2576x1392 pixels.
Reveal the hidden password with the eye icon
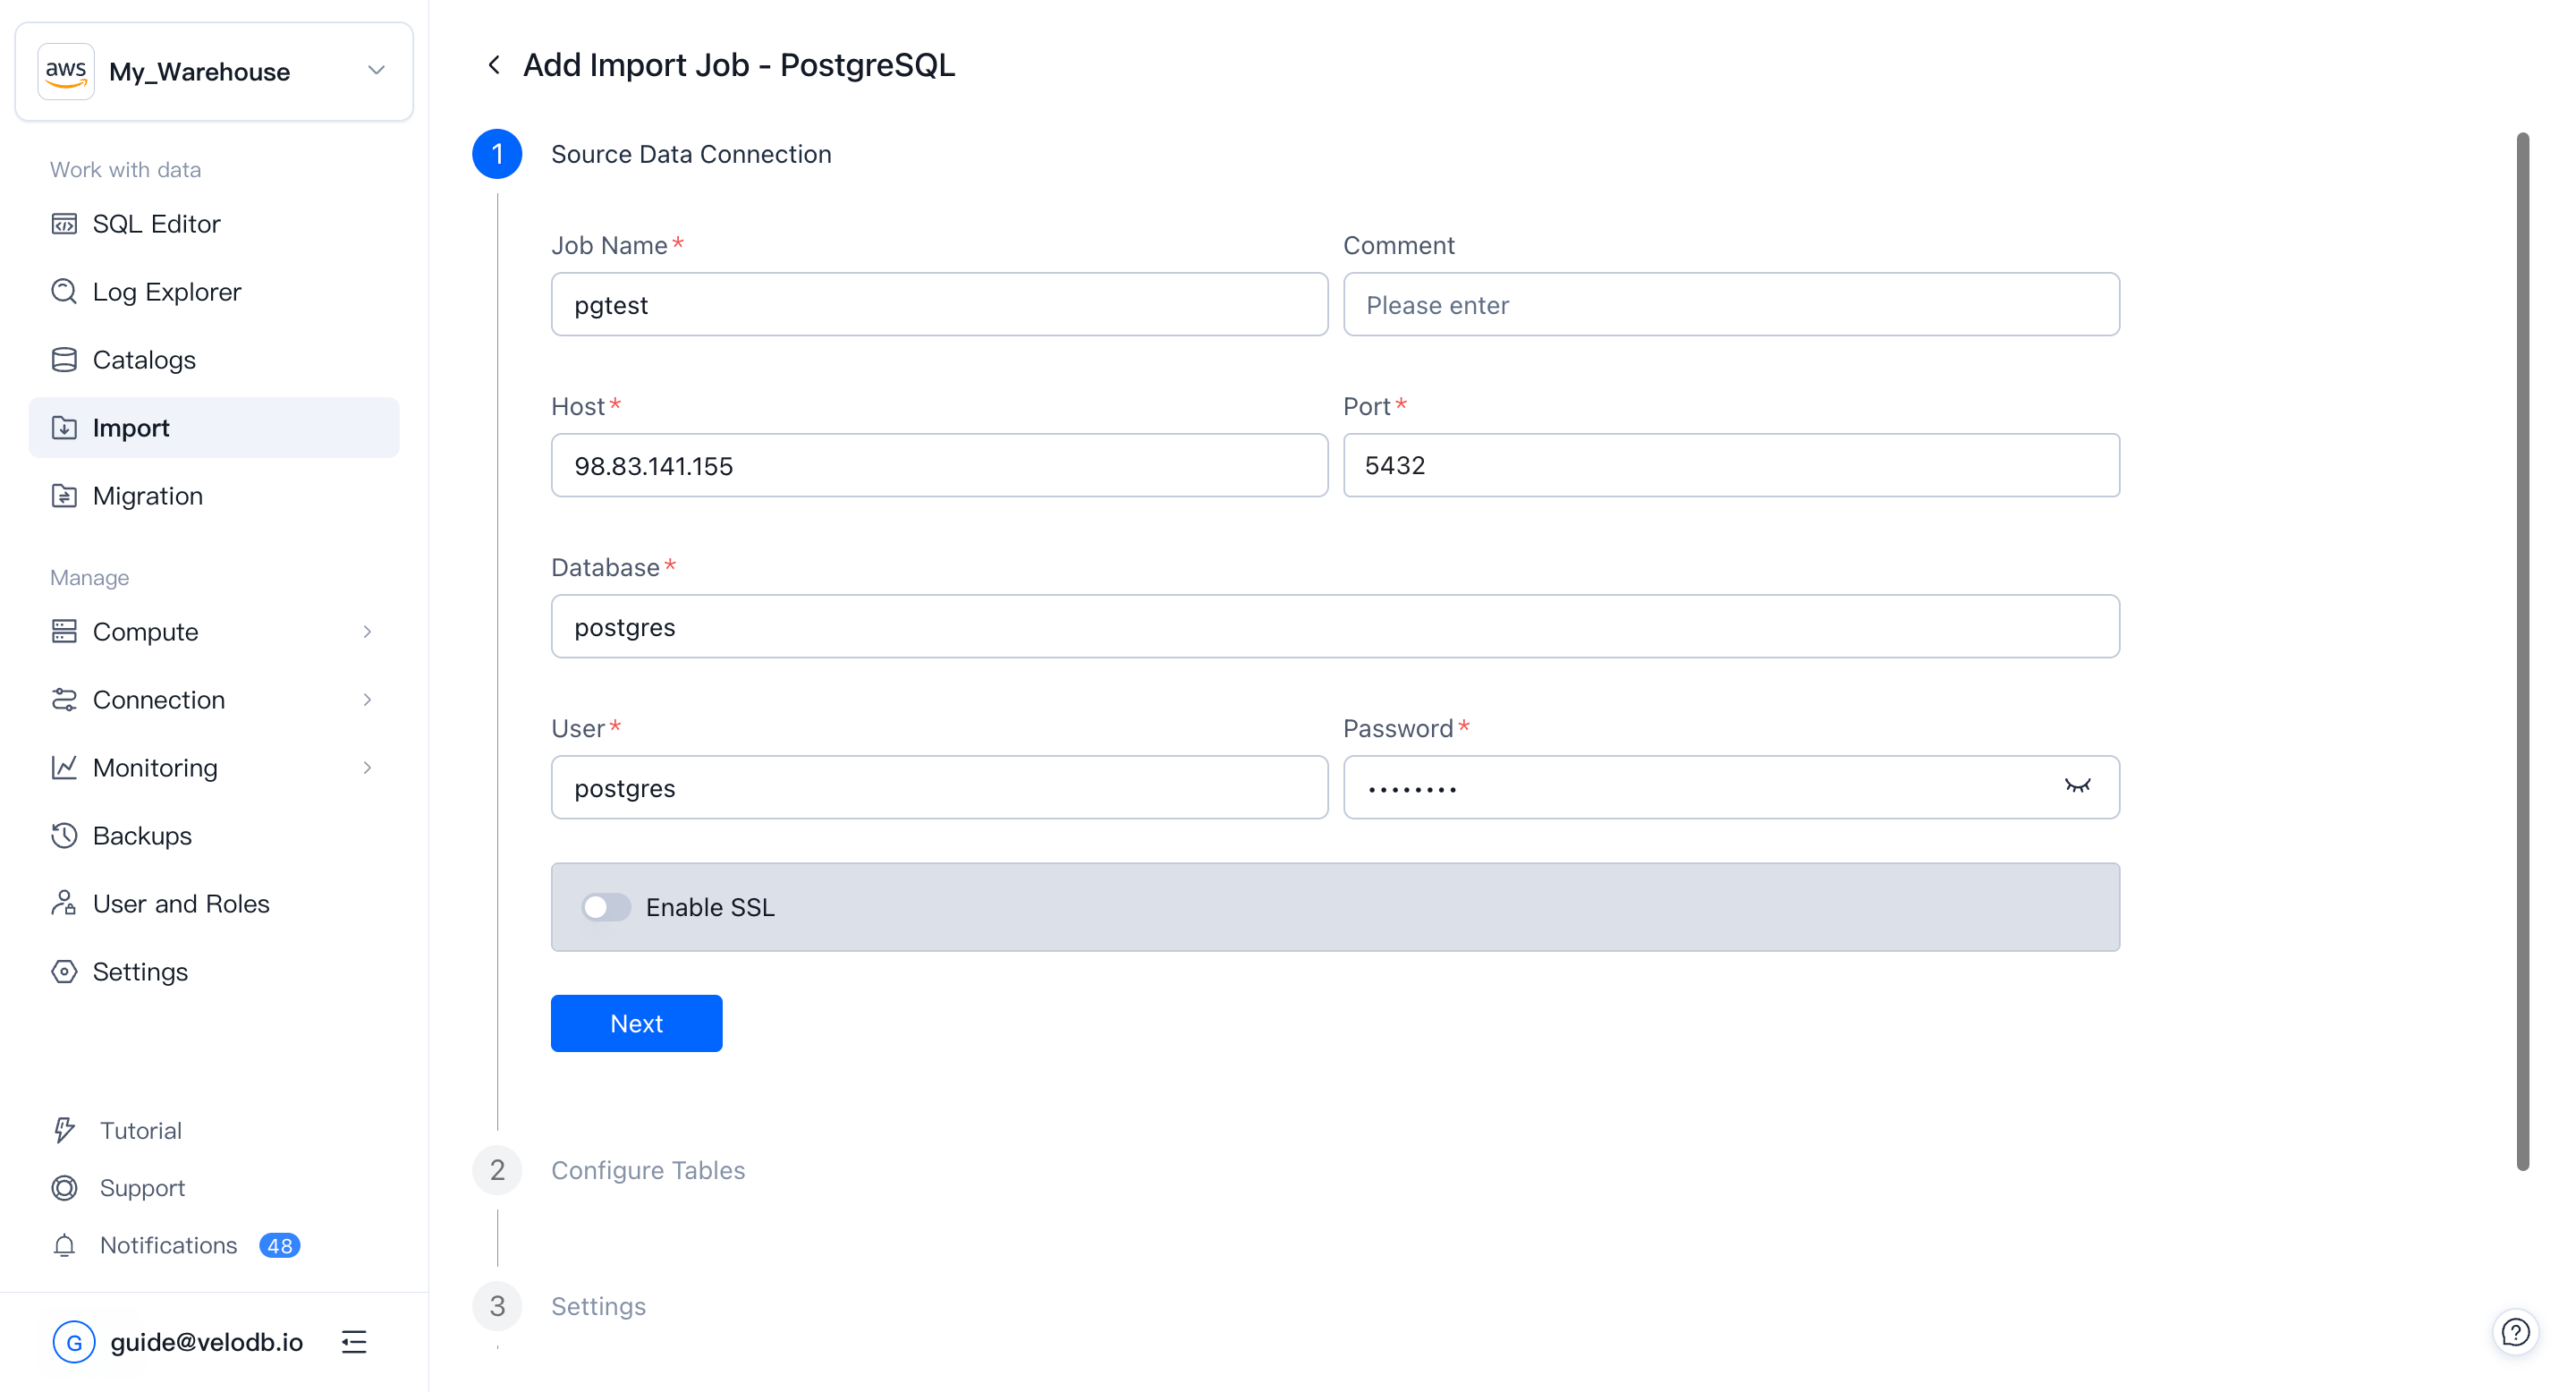2079,787
